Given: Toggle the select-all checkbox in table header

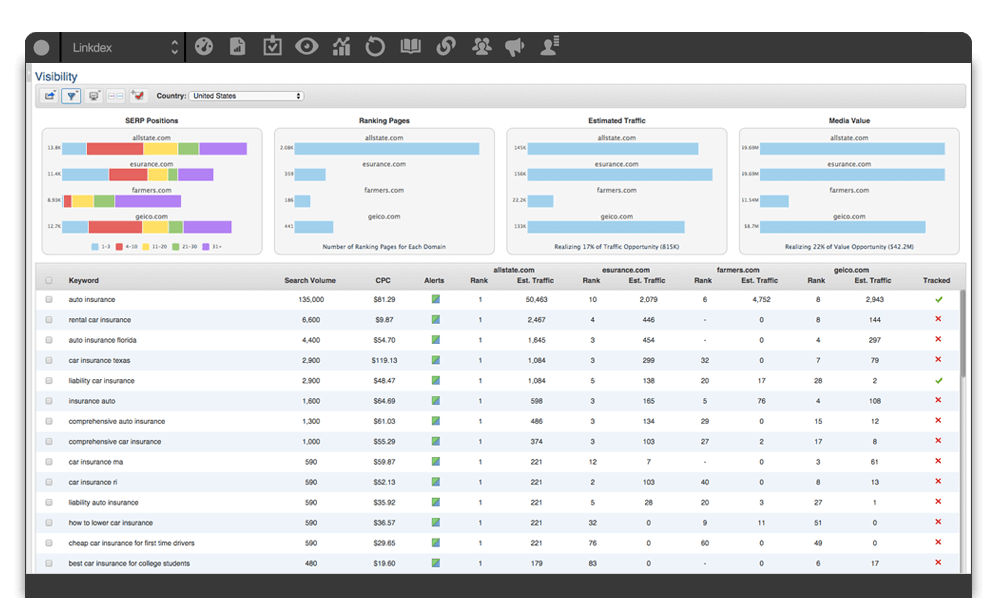Looking at the screenshot, I should (x=49, y=281).
